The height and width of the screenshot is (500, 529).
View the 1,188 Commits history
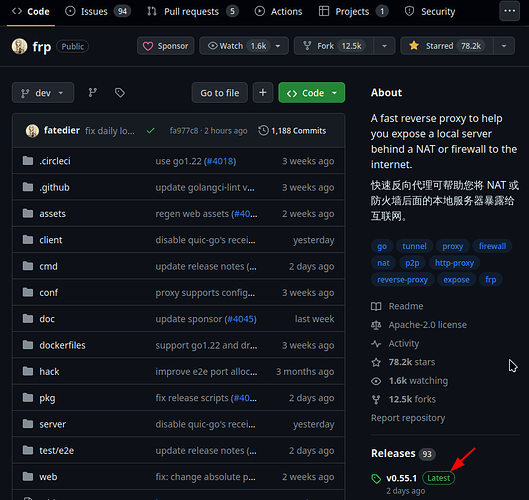(292, 131)
